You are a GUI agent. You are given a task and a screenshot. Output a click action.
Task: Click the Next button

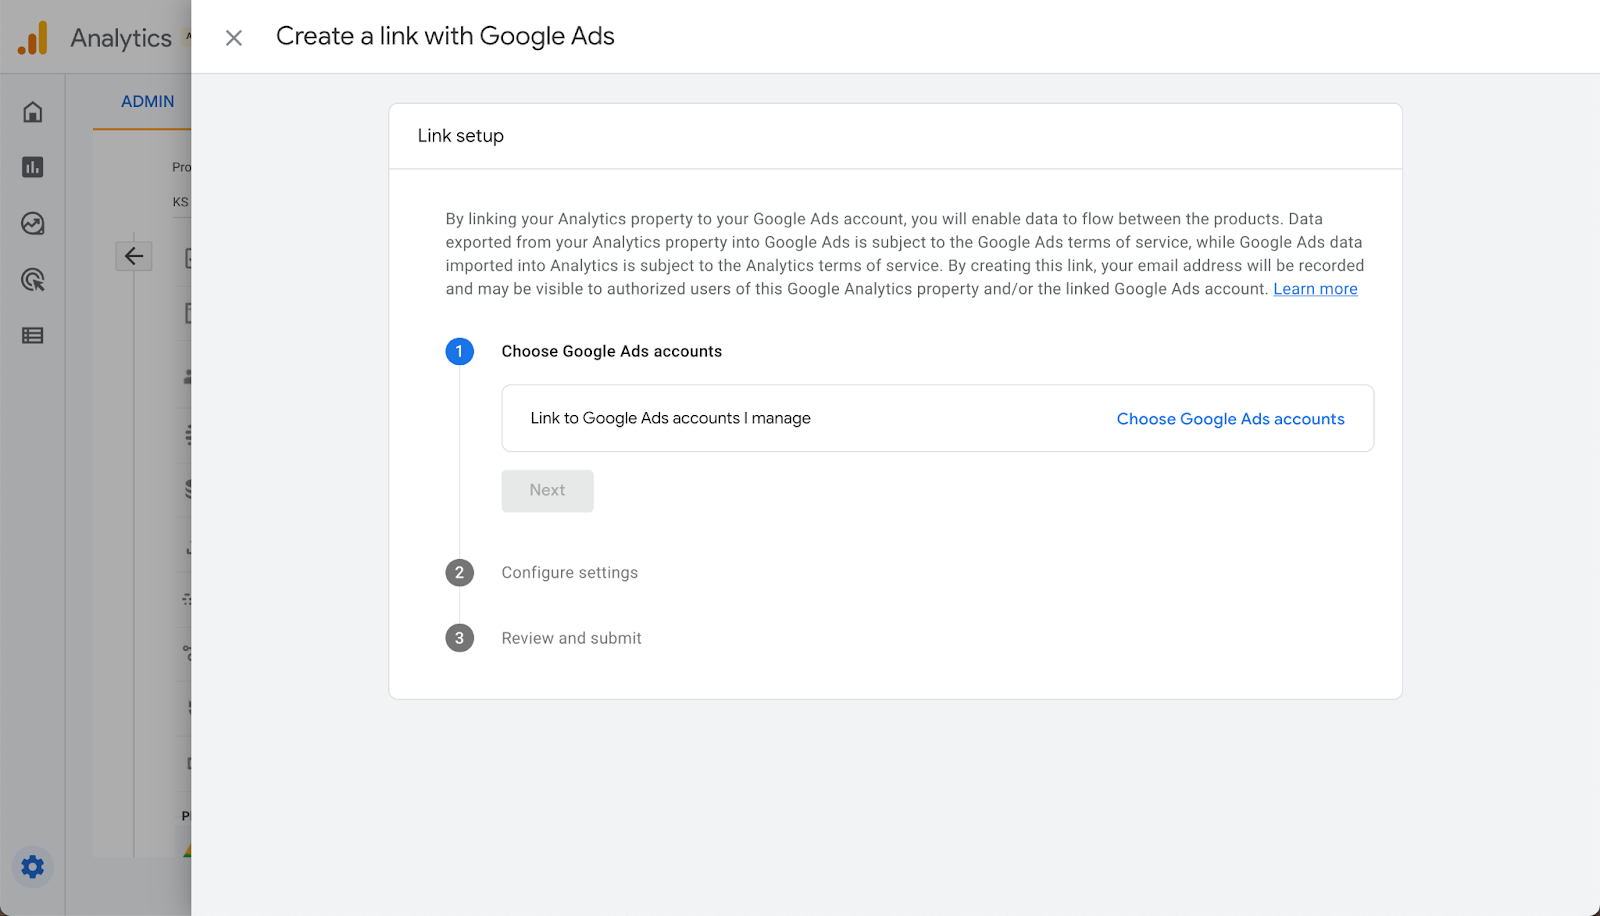coord(547,491)
